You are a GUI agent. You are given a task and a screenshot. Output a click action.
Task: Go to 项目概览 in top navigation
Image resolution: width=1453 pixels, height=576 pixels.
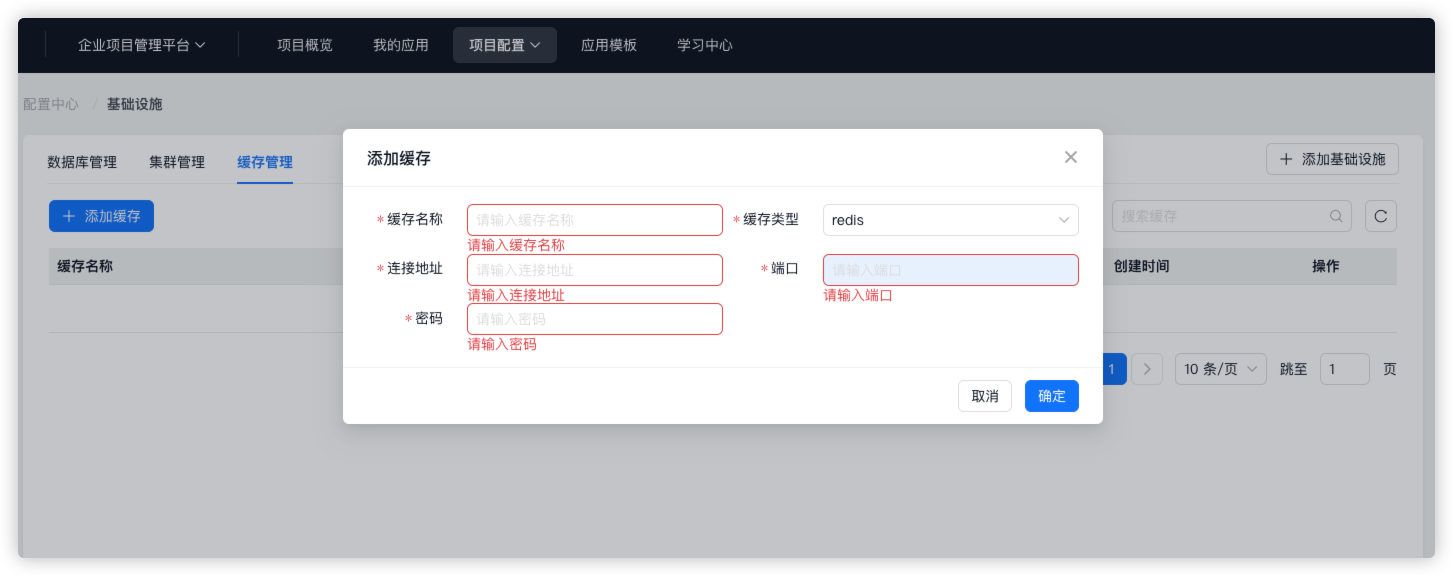pos(305,45)
